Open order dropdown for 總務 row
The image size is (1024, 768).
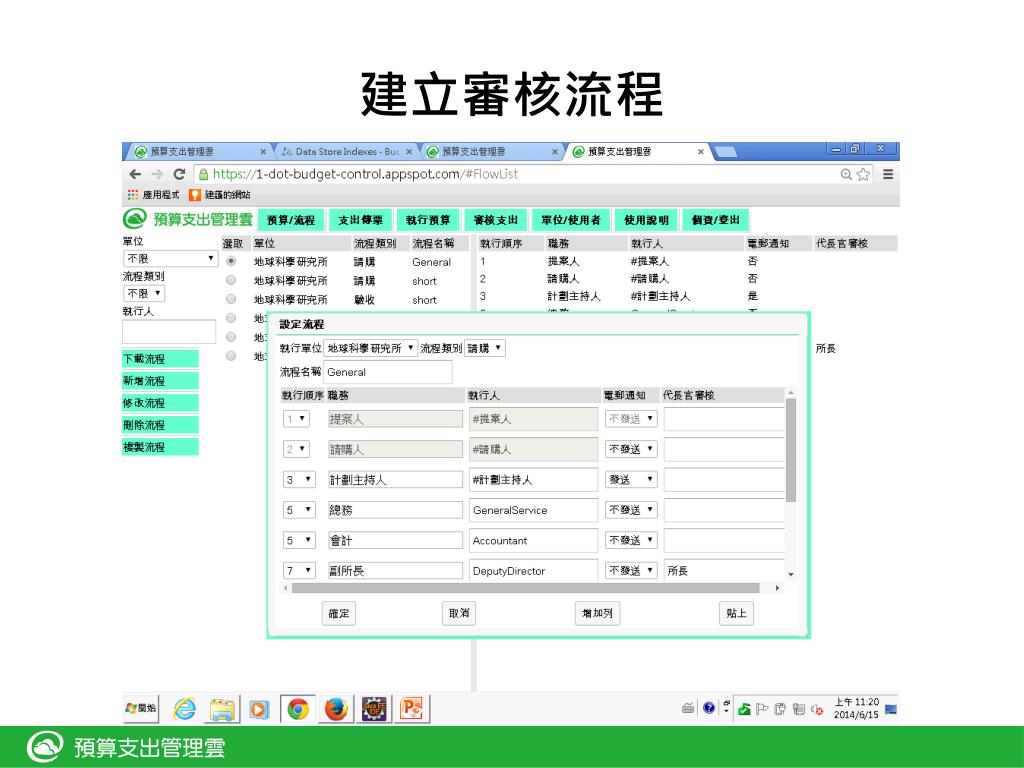(x=299, y=509)
